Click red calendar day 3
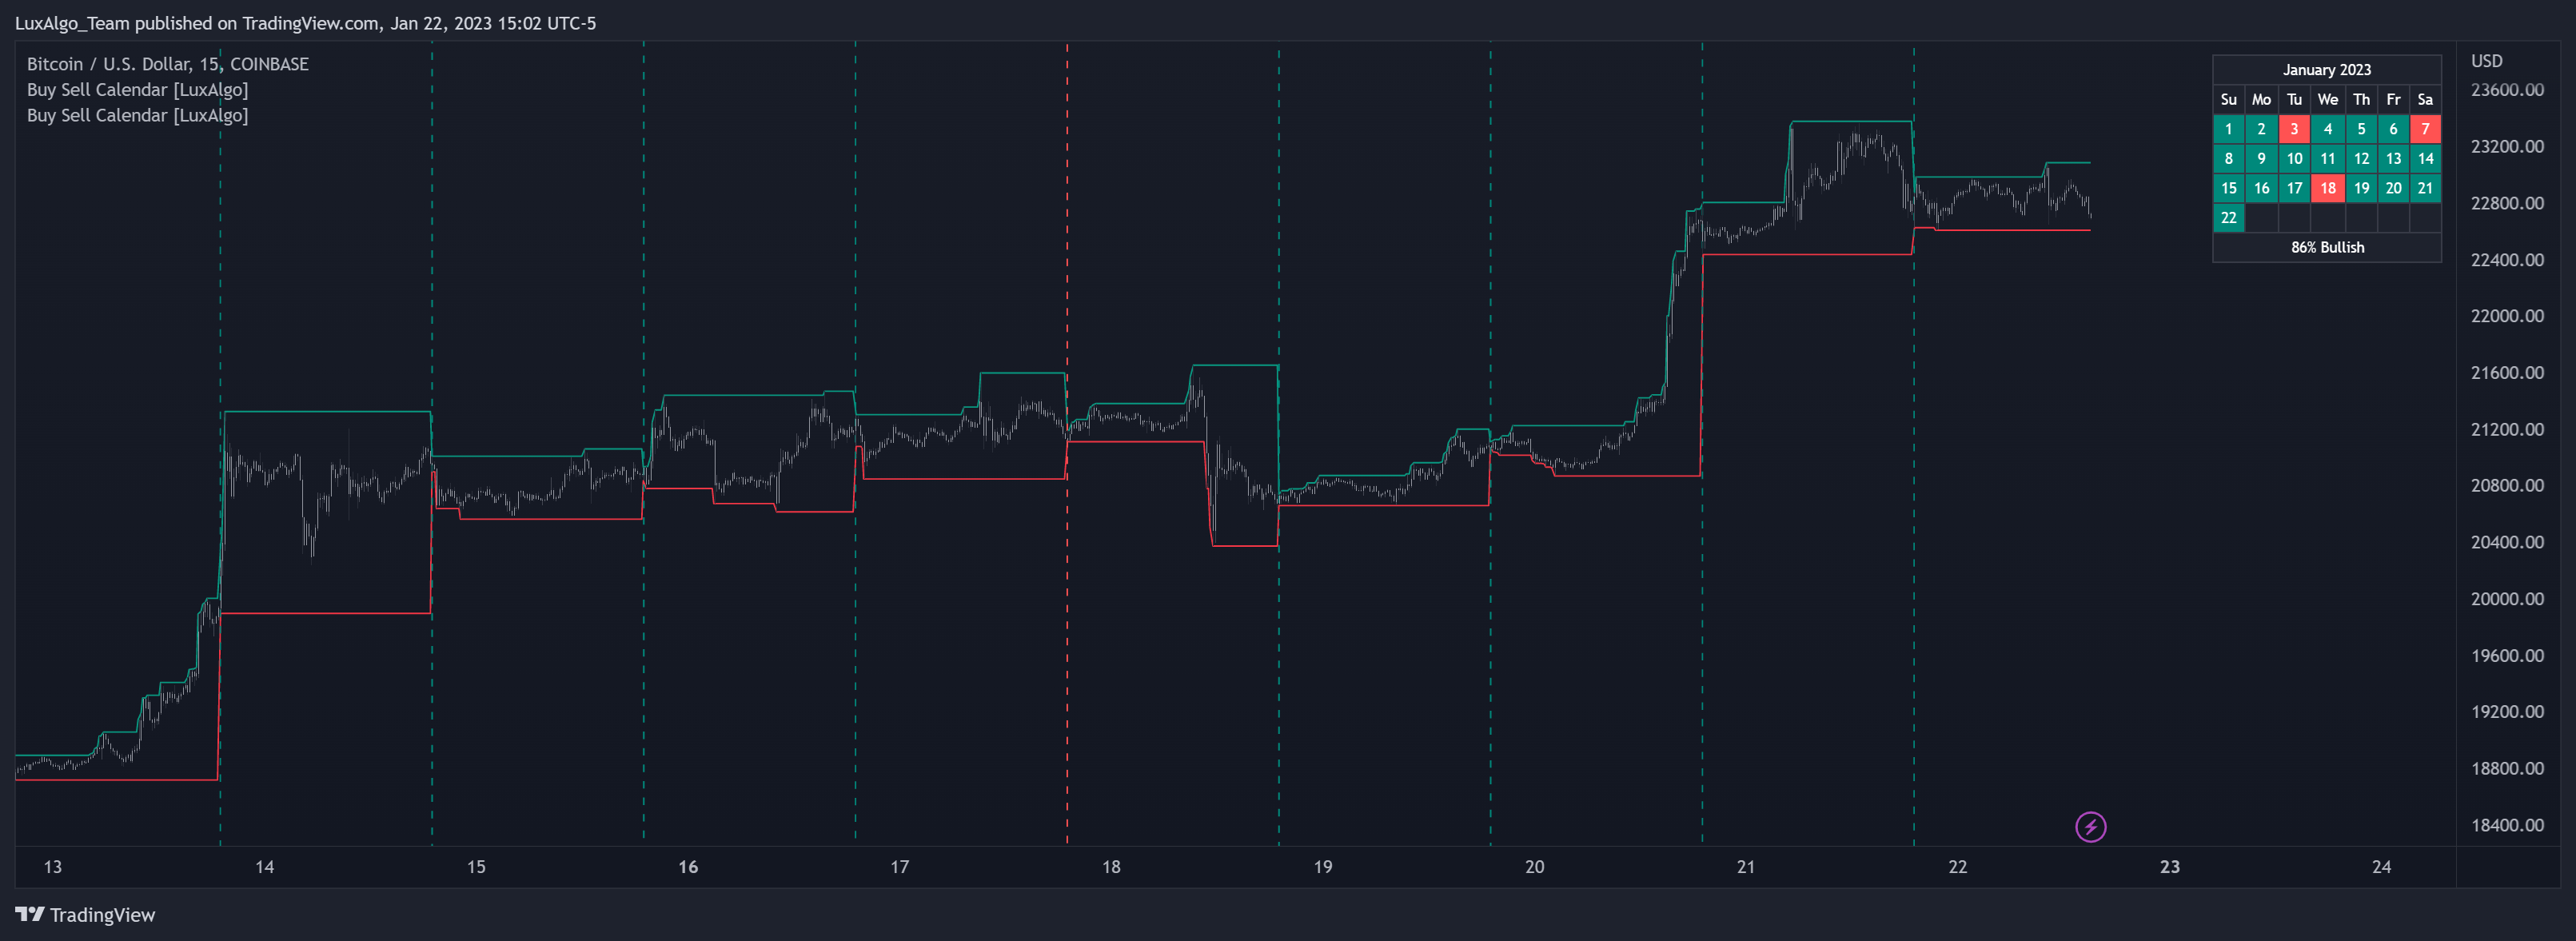The width and height of the screenshot is (2576, 941). click(x=2294, y=129)
